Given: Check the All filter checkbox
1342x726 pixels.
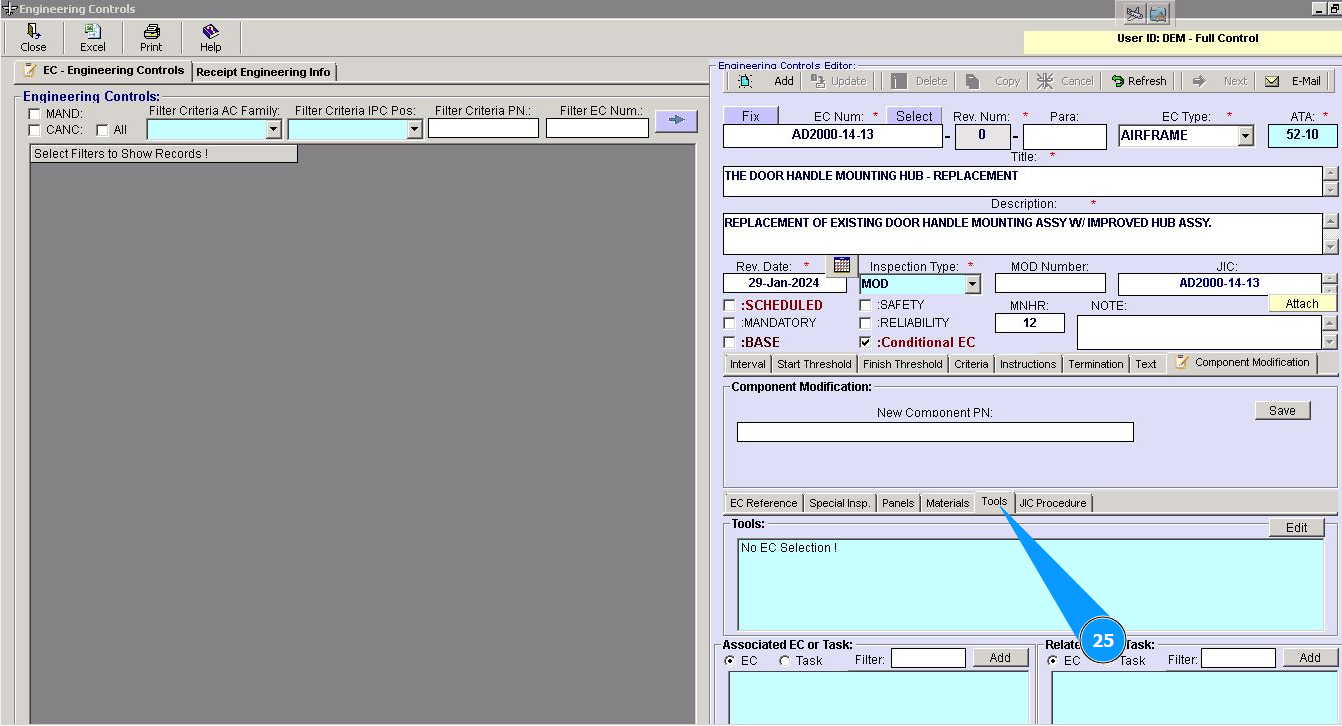Looking at the screenshot, I should (x=102, y=130).
